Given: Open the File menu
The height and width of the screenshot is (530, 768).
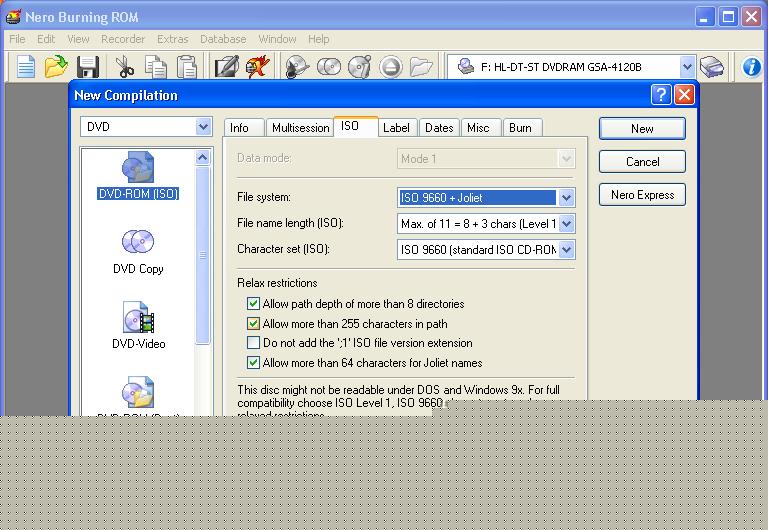Looking at the screenshot, I should (17, 39).
